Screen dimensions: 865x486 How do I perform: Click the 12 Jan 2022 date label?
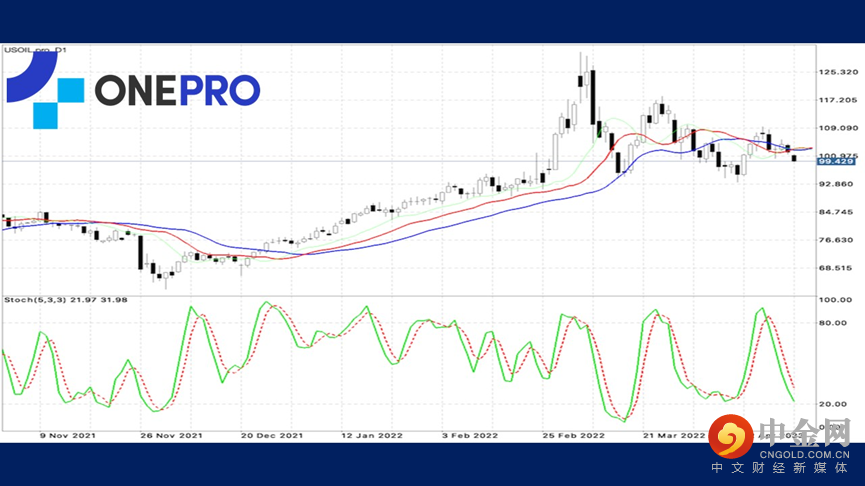[372, 436]
